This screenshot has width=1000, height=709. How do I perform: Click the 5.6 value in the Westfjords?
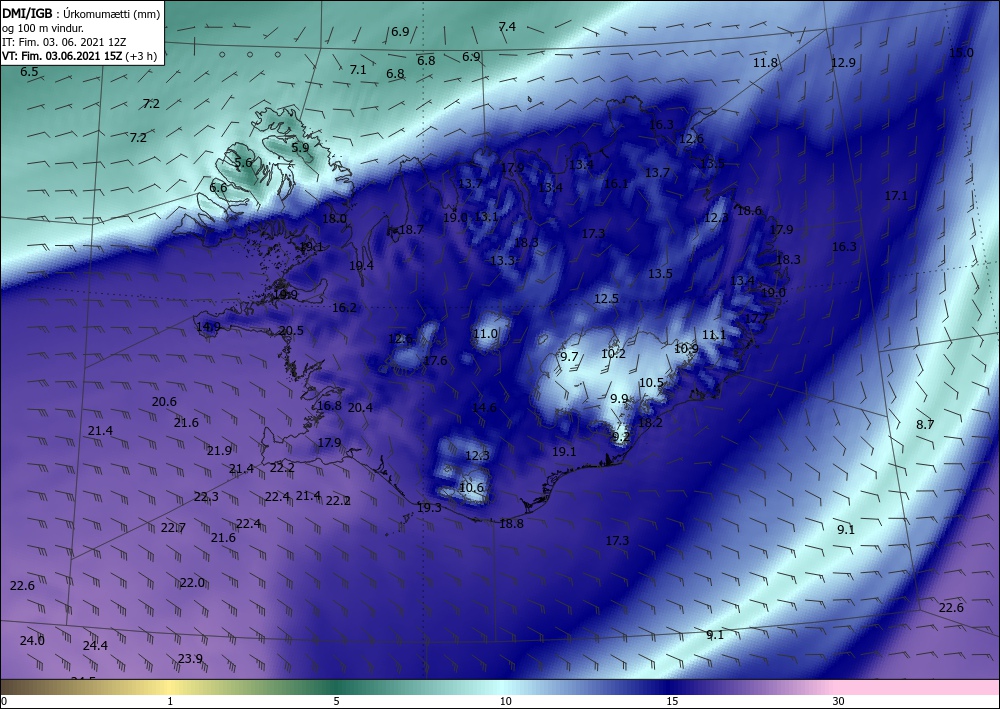243,163
